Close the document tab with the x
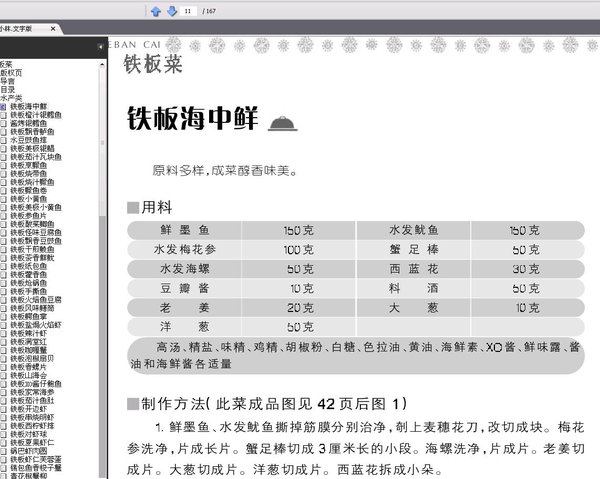This screenshot has height=479, width=600. click(x=53, y=29)
